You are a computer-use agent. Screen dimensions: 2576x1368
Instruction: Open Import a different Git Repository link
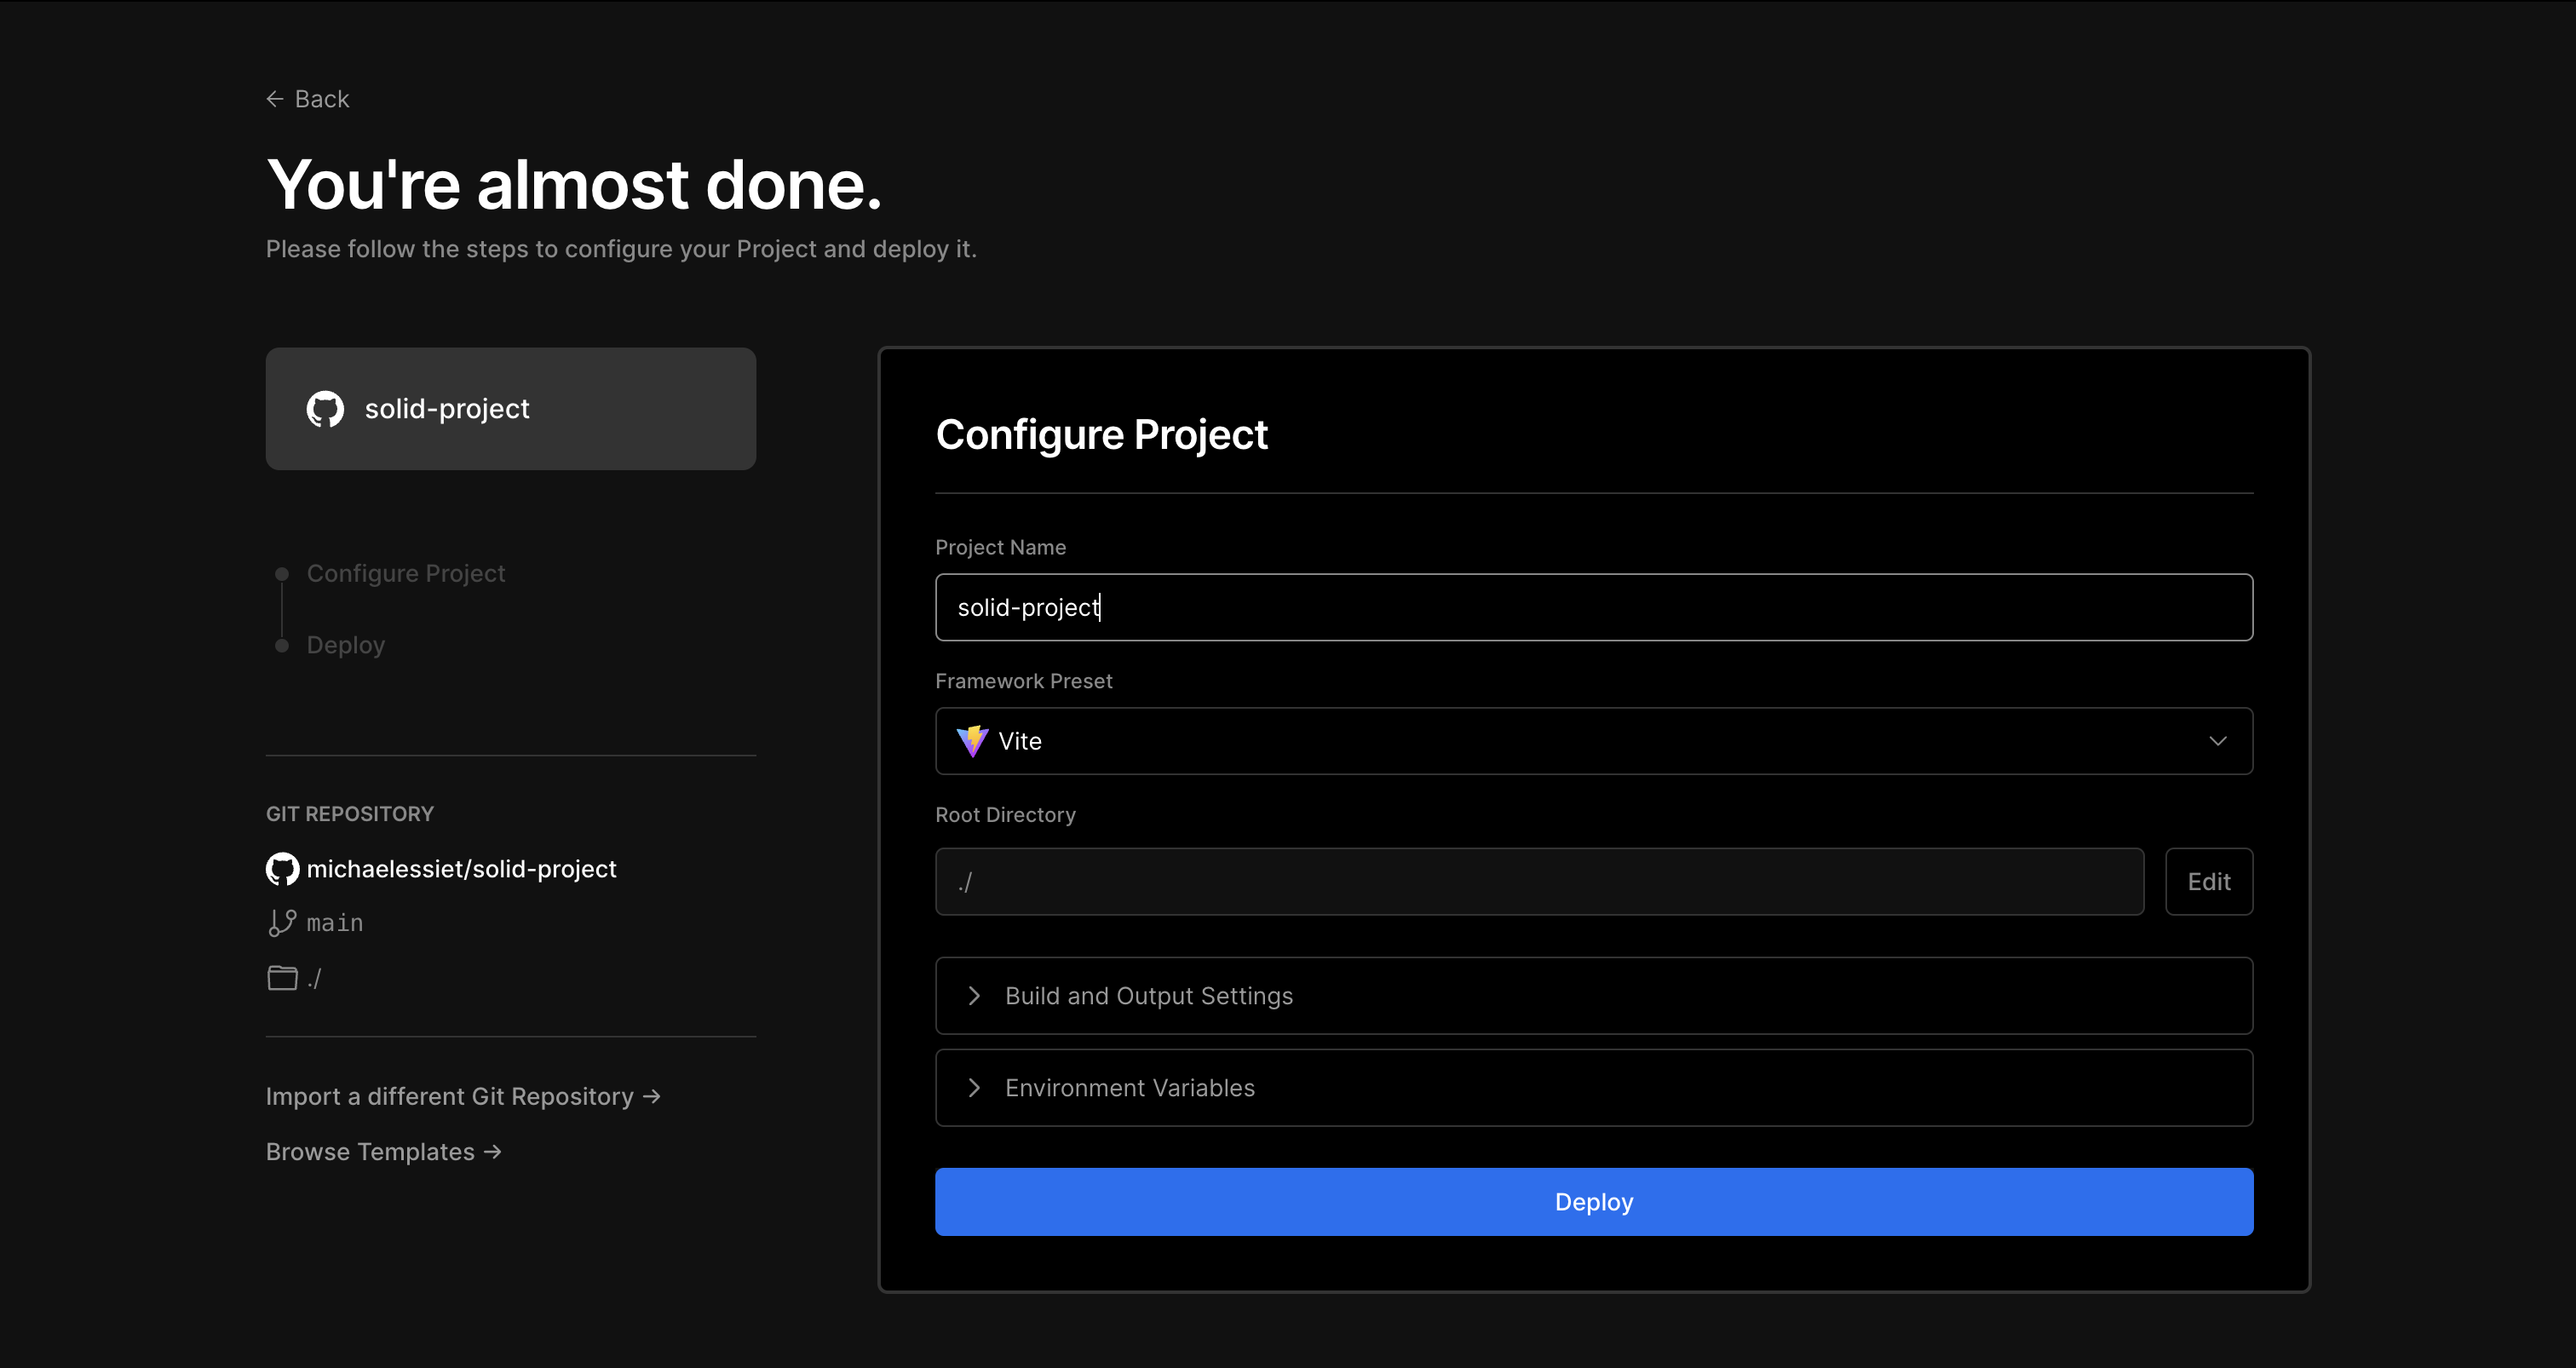pyautogui.click(x=462, y=1097)
